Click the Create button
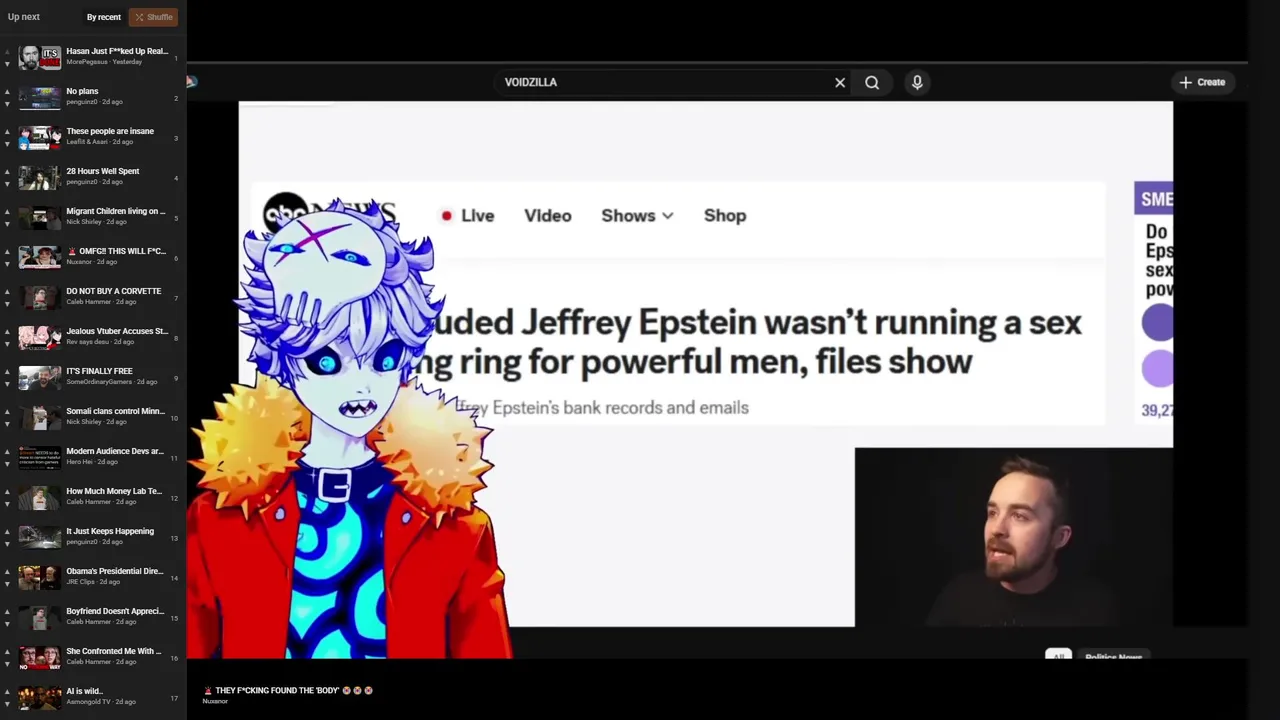 [x=1202, y=82]
